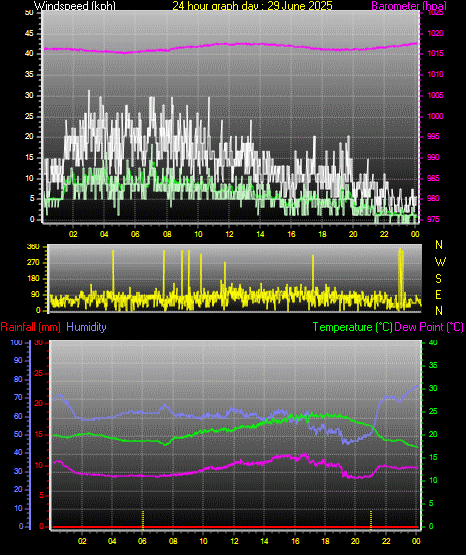Click the green 30 on the temperature axis
The height and width of the screenshot is (555, 466).
(433, 388)
